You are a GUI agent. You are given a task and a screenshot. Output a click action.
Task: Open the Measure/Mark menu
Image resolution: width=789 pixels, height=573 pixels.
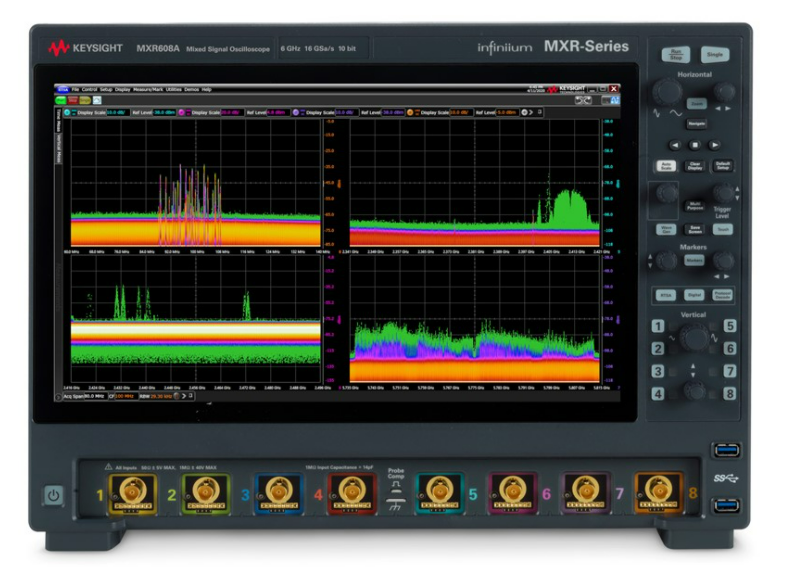pyautogui.click(x=148, y=90)
